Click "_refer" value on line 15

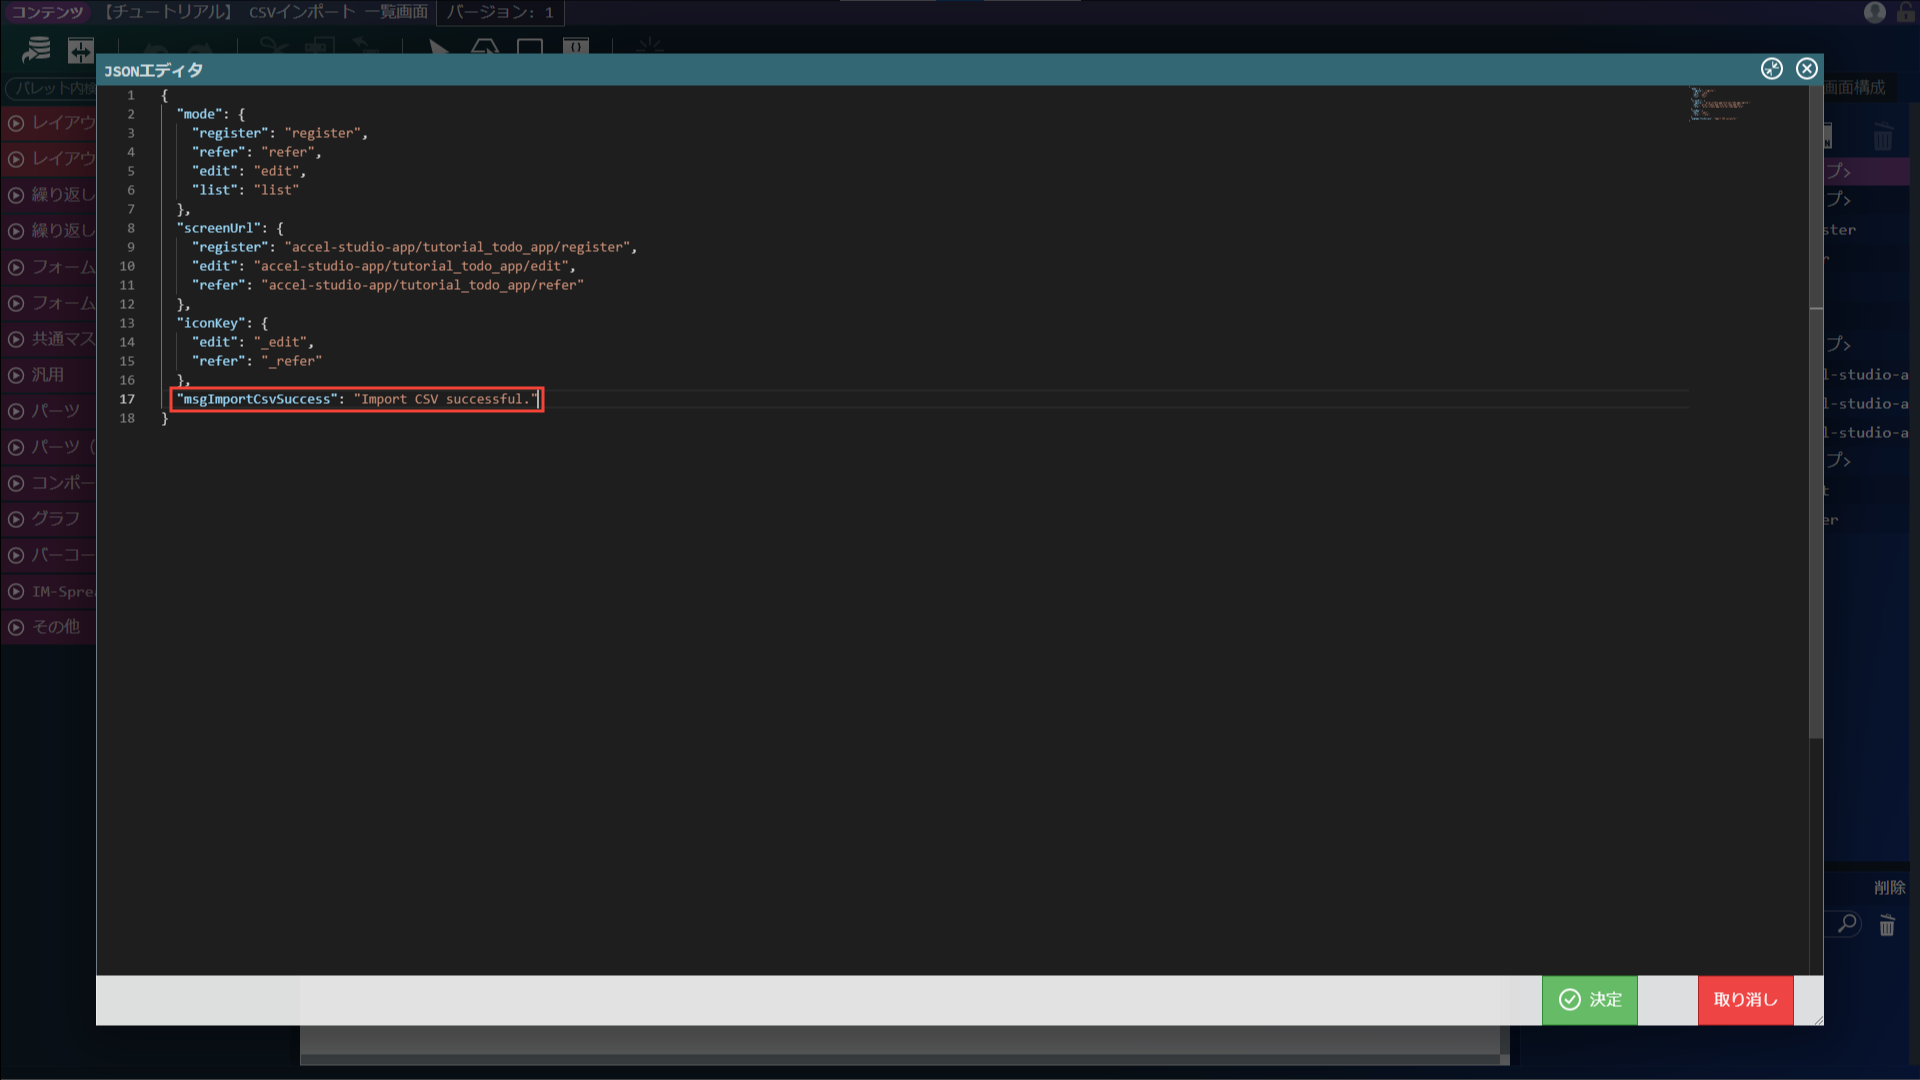(x=291, y=361)
